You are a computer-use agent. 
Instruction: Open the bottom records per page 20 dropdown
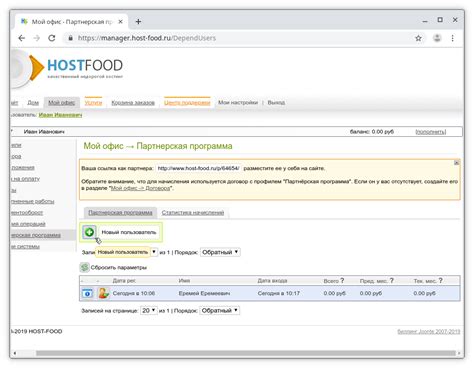coord(148,310)
